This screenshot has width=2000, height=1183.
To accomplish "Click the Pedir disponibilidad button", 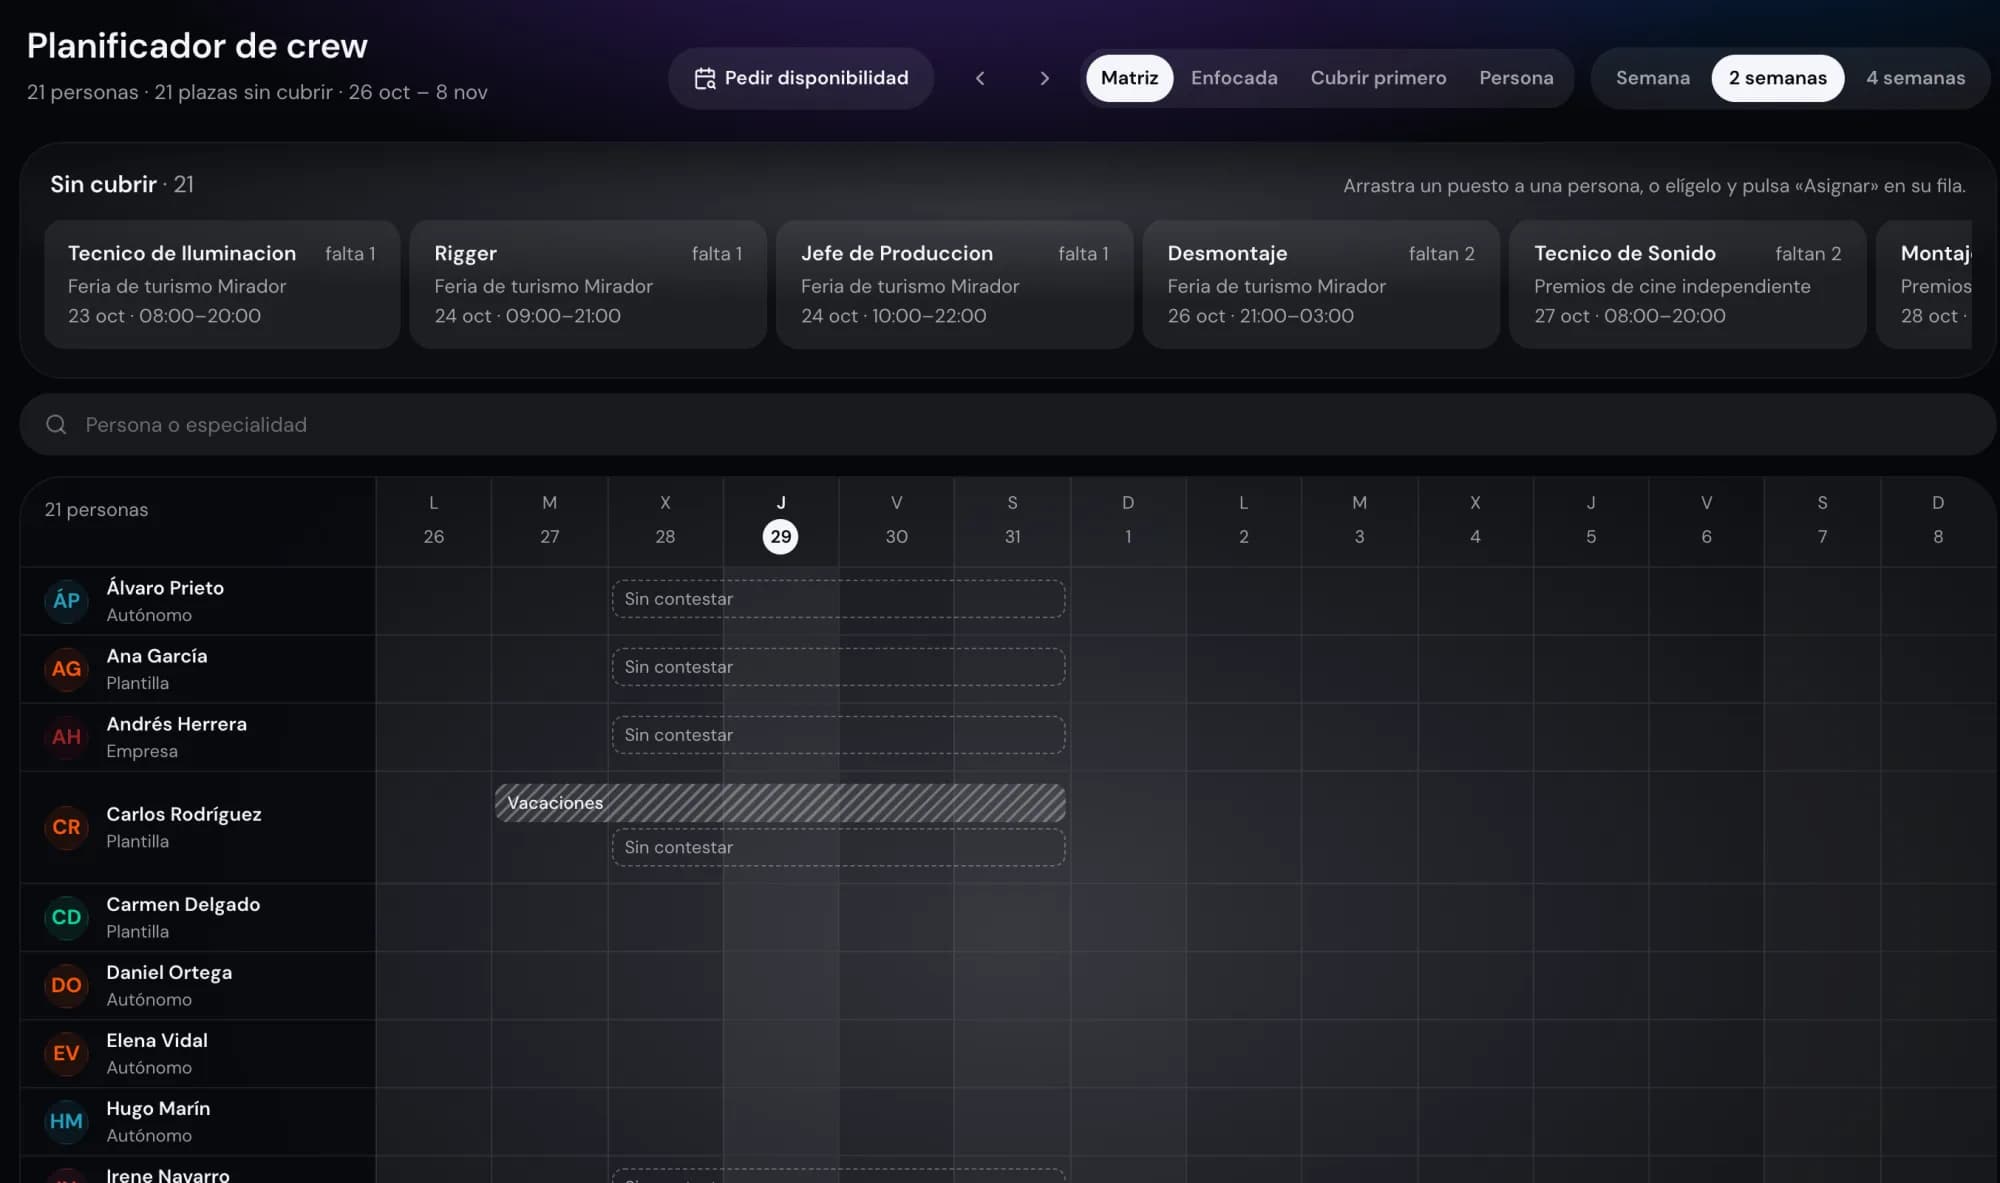I will pos(801,78).
